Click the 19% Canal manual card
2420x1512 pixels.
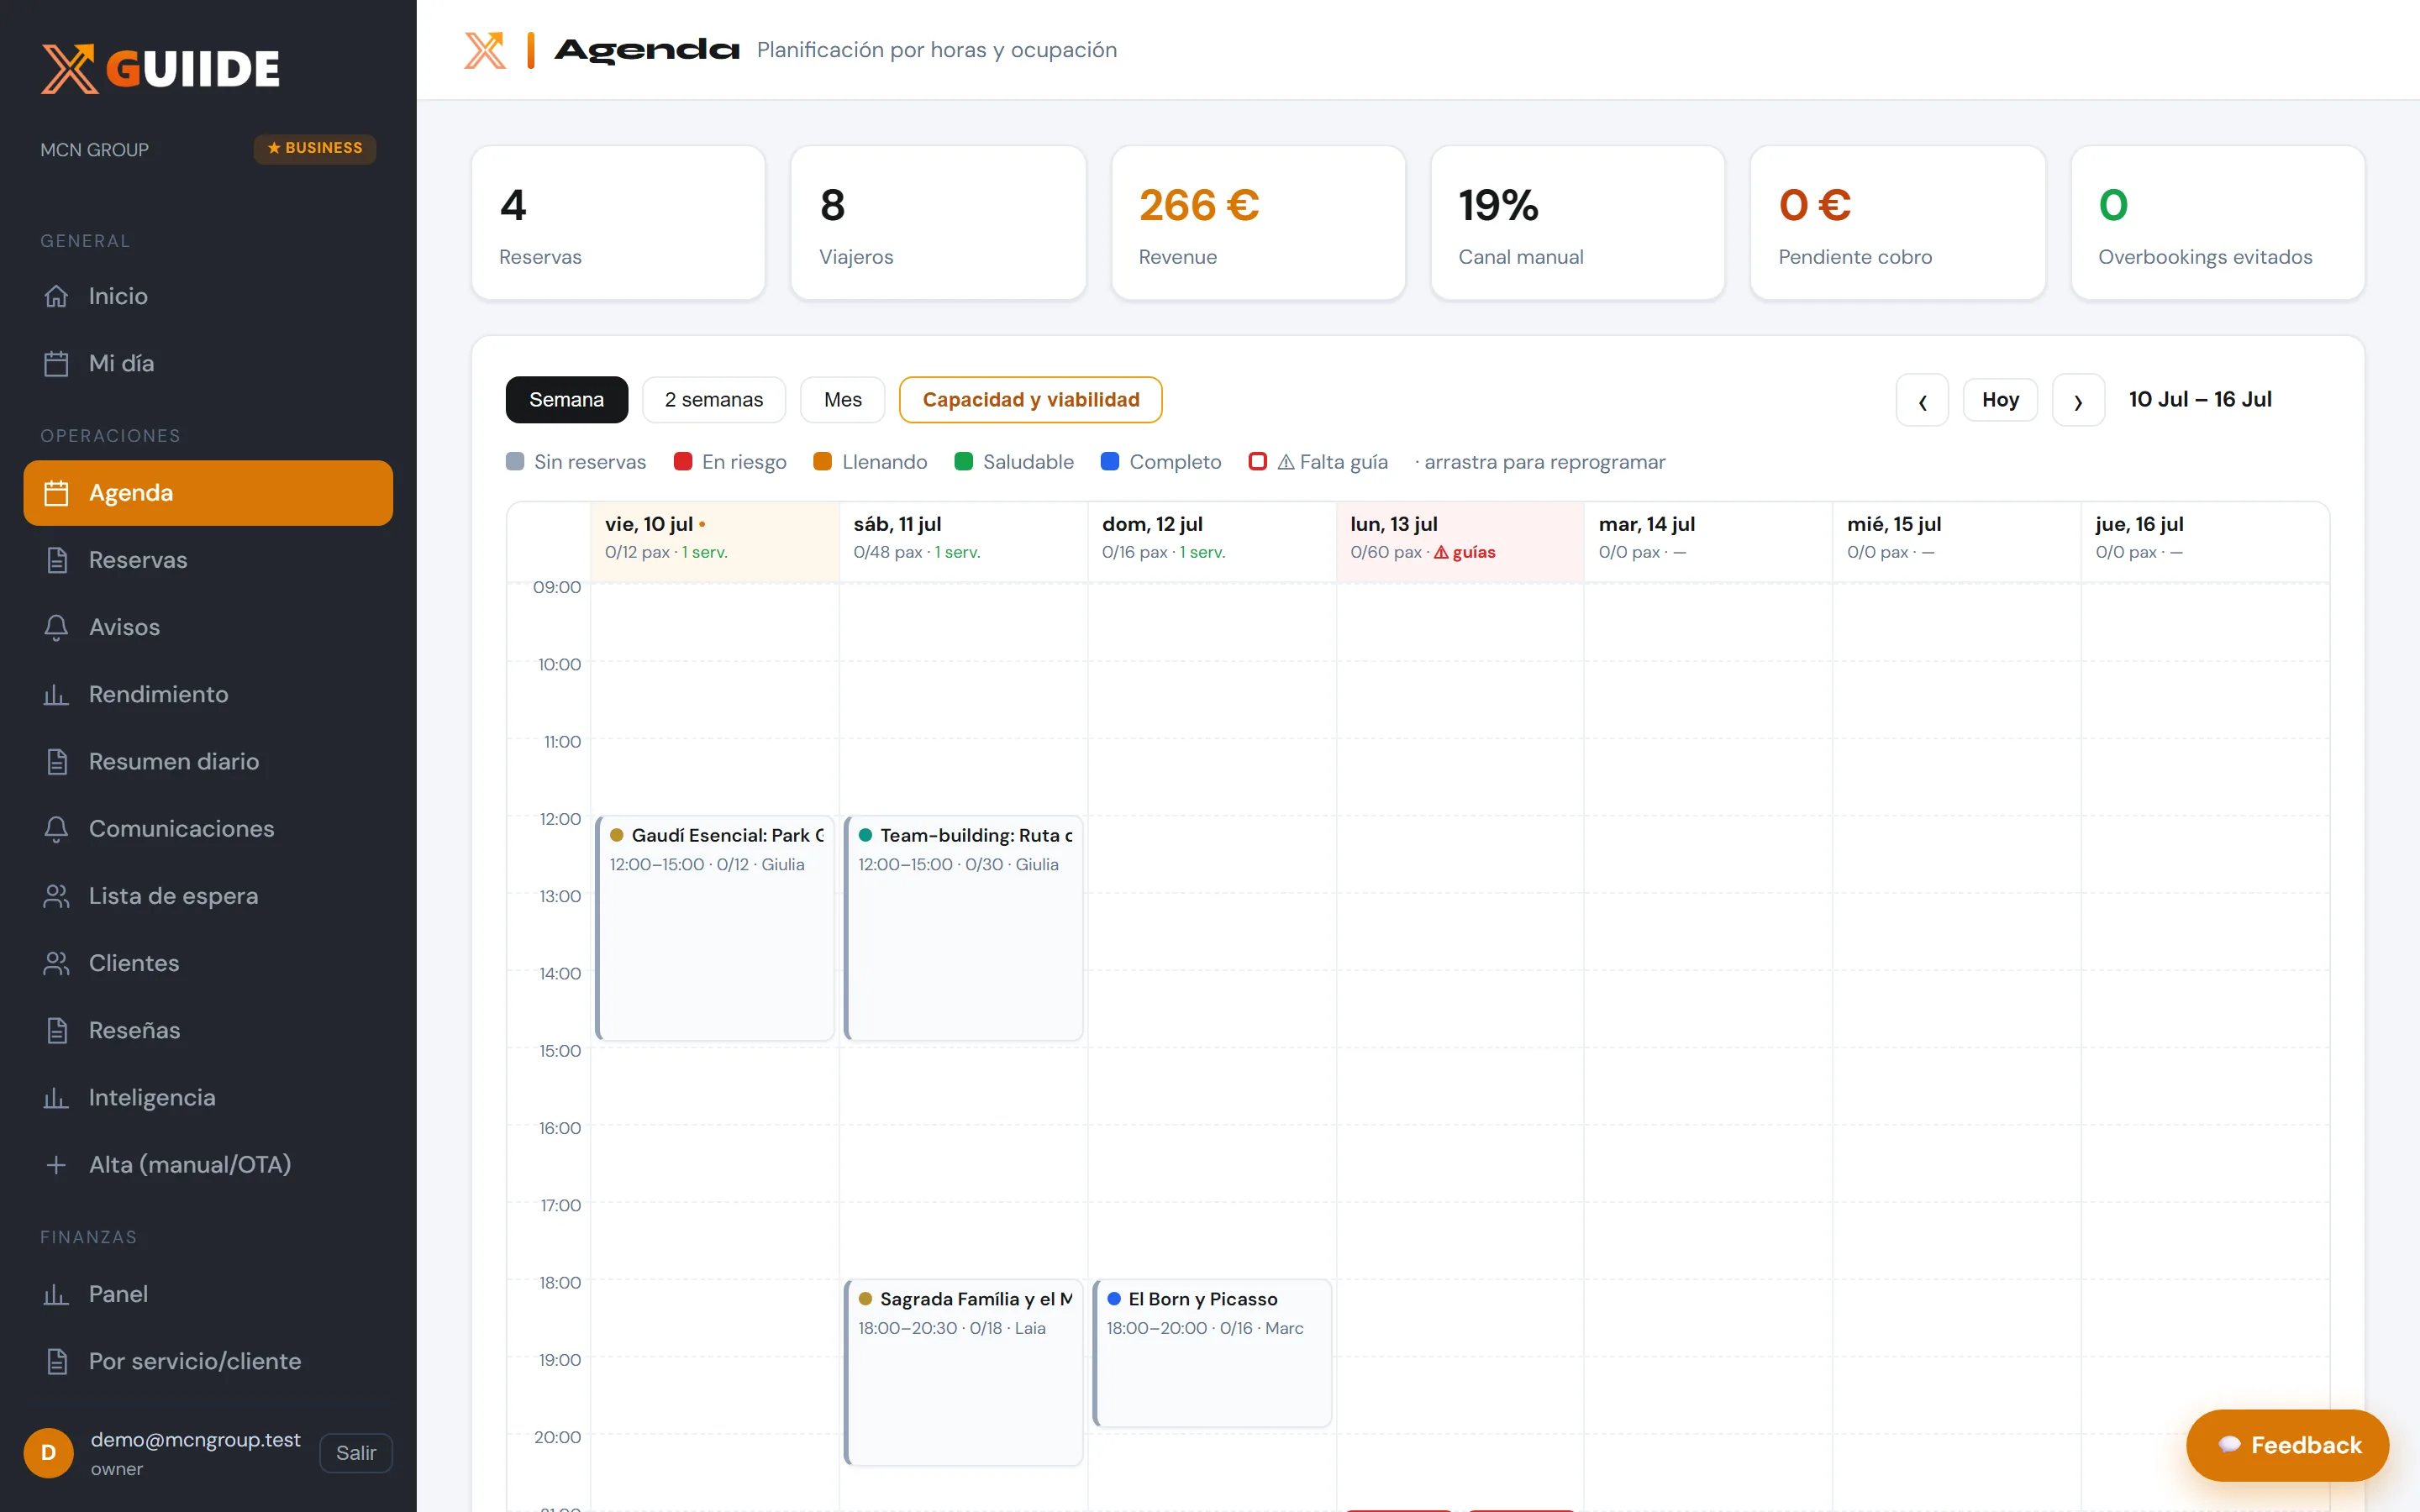click(x=1578, y=223)
